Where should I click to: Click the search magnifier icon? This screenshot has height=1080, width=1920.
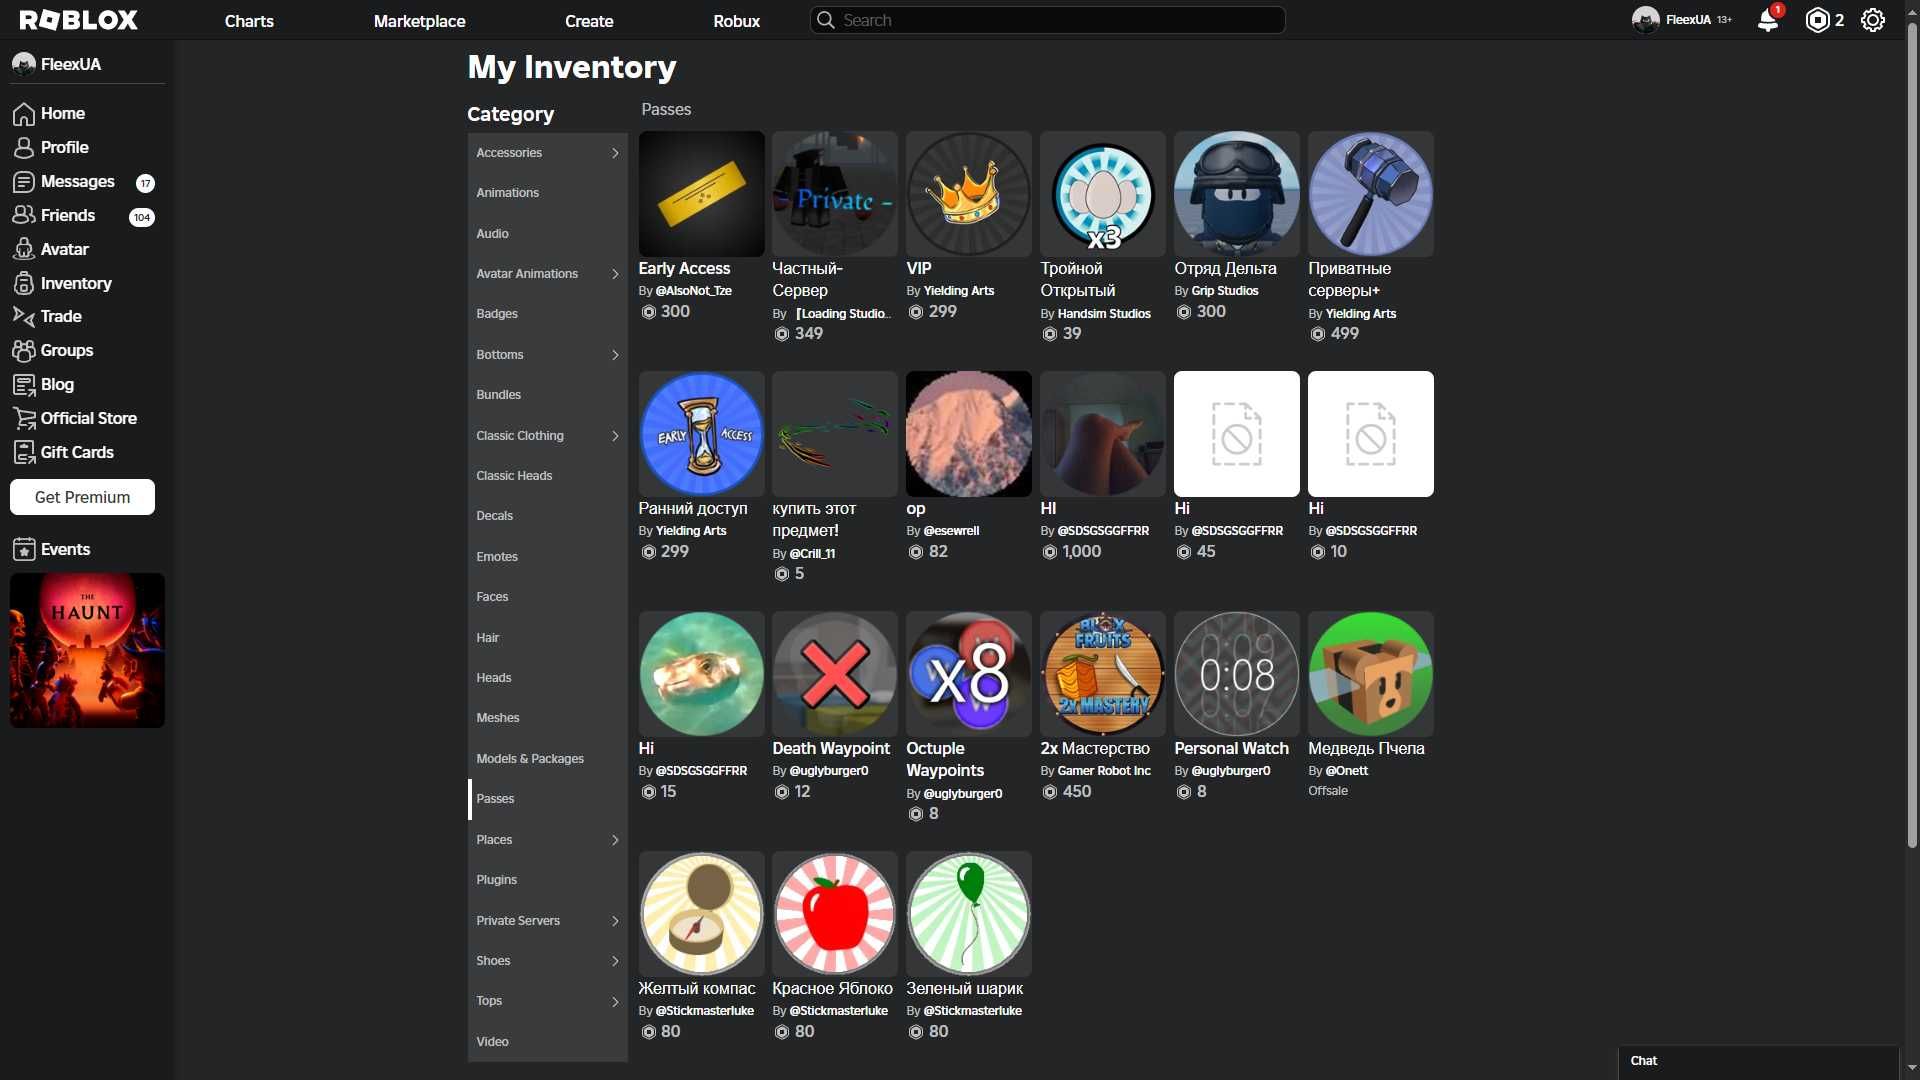pos(825,20)
